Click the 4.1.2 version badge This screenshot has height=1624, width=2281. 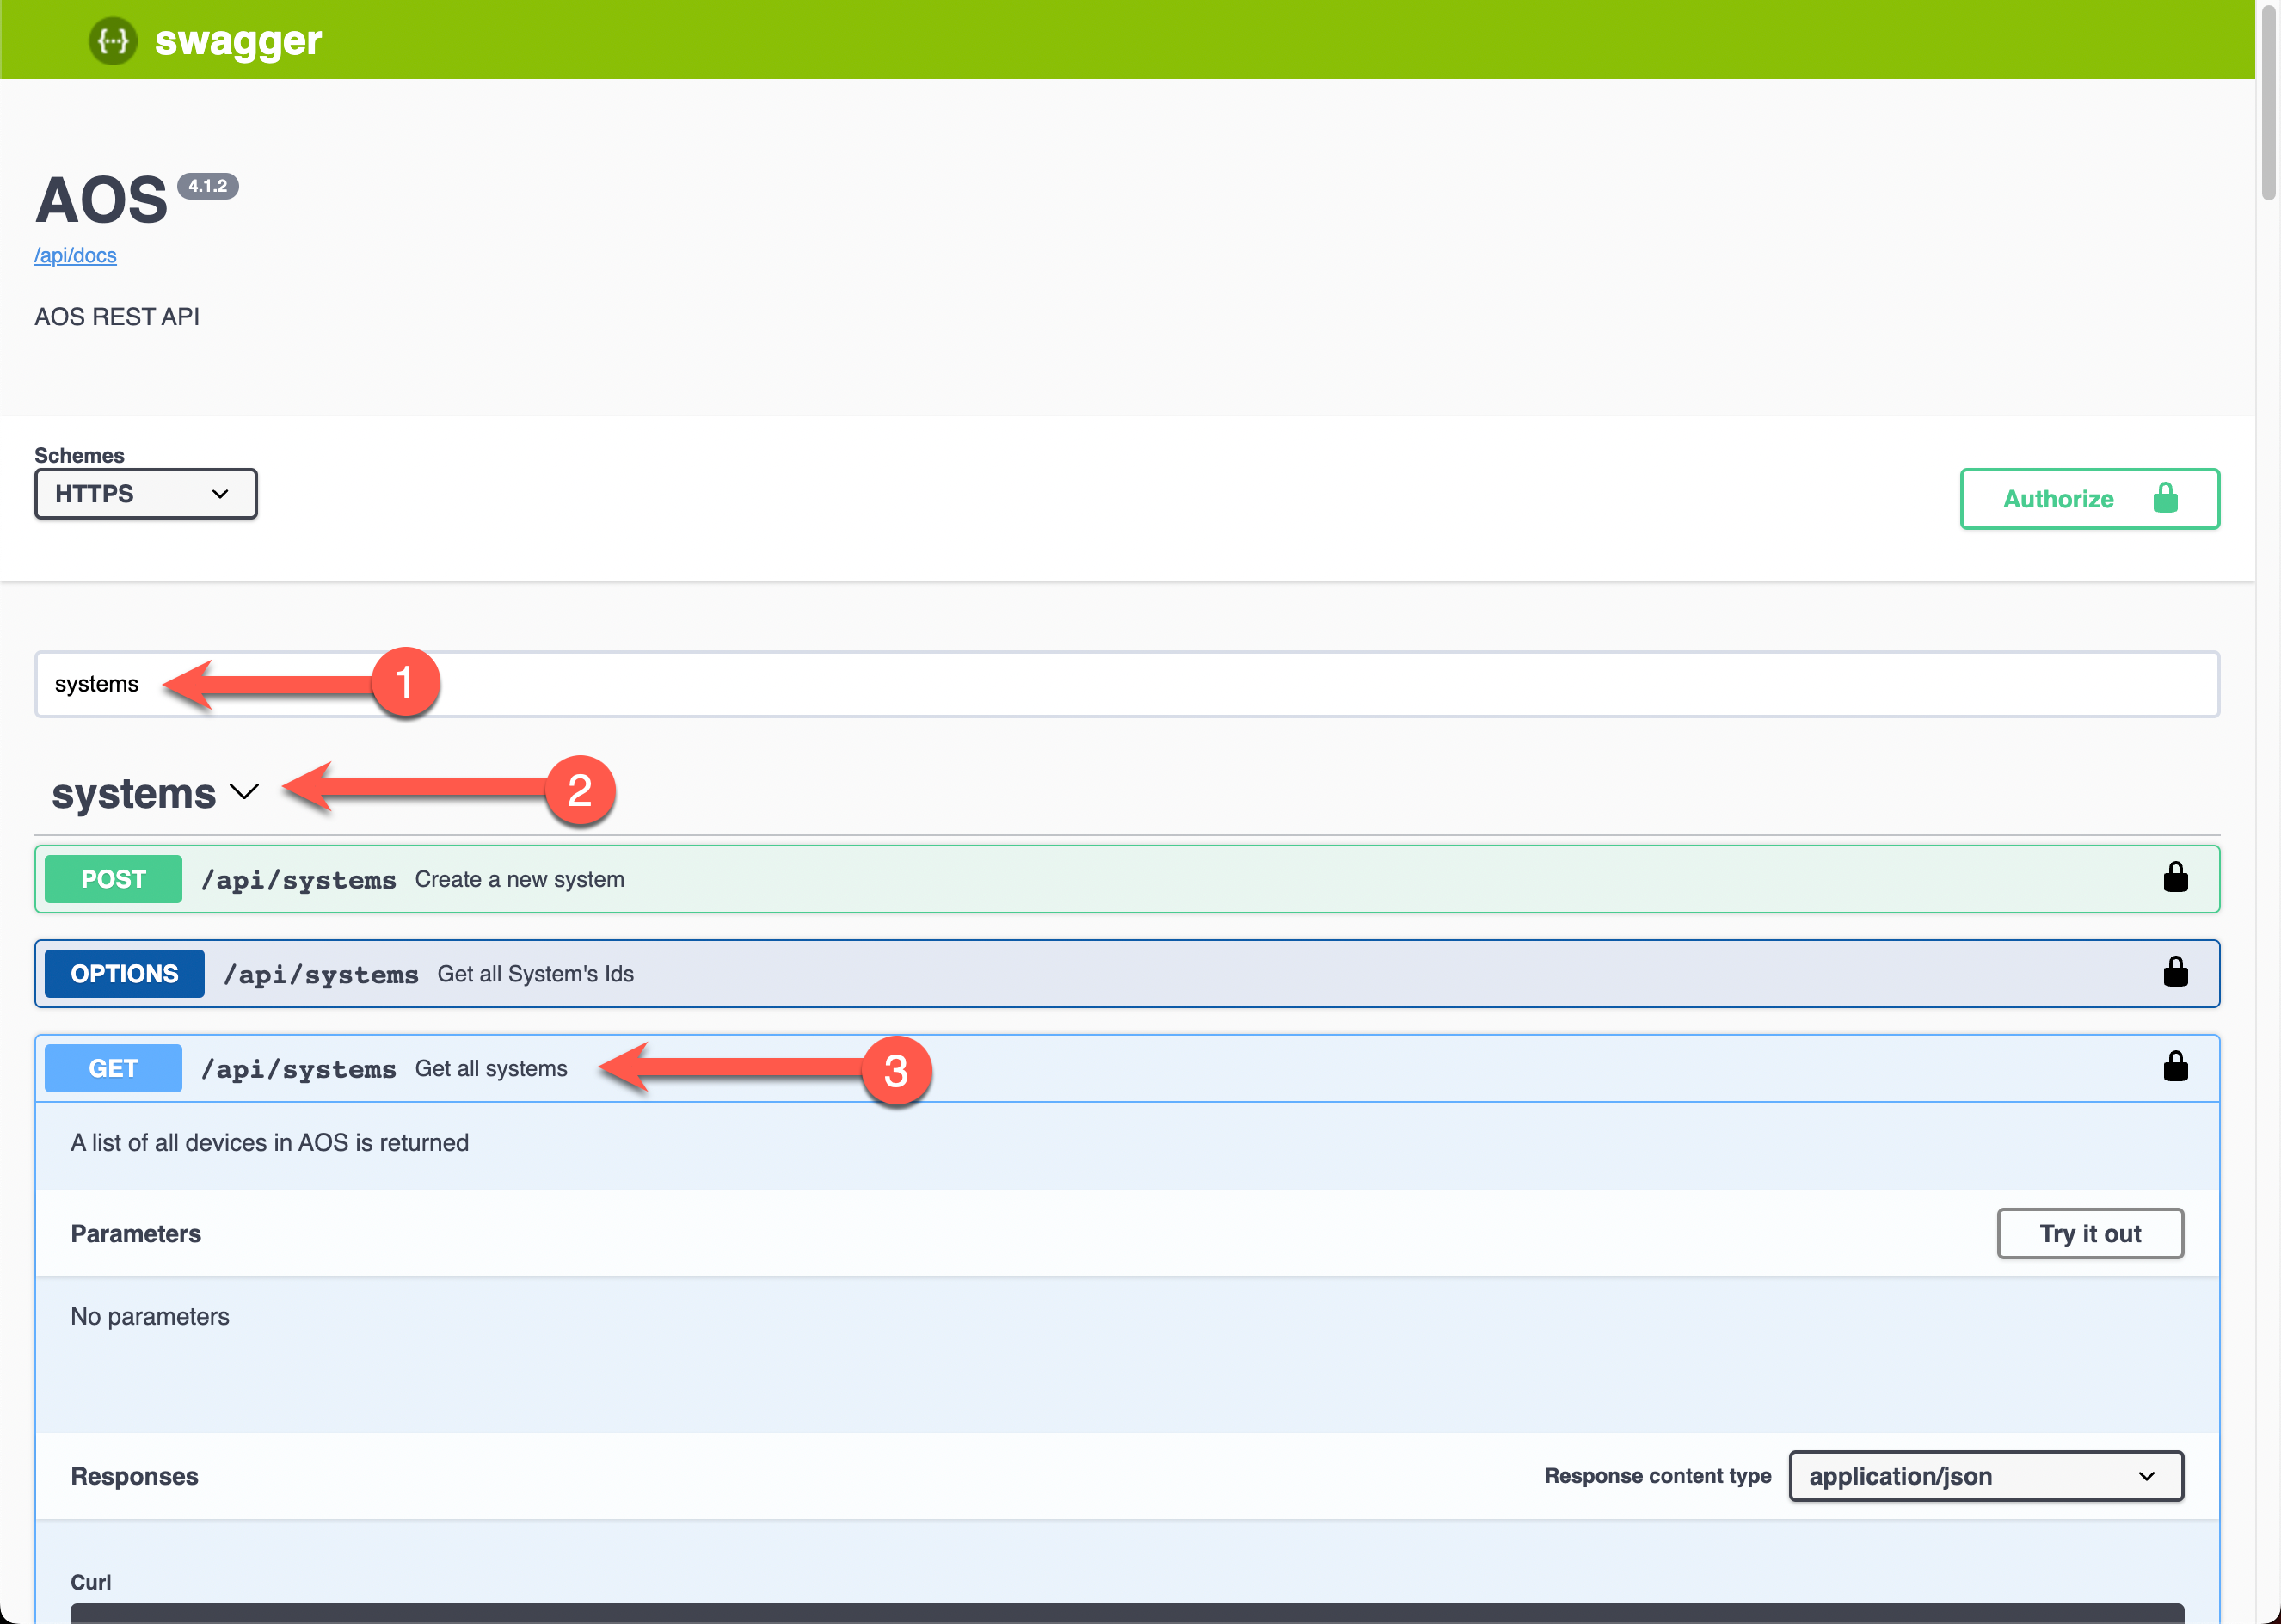(x=208, y=186)
